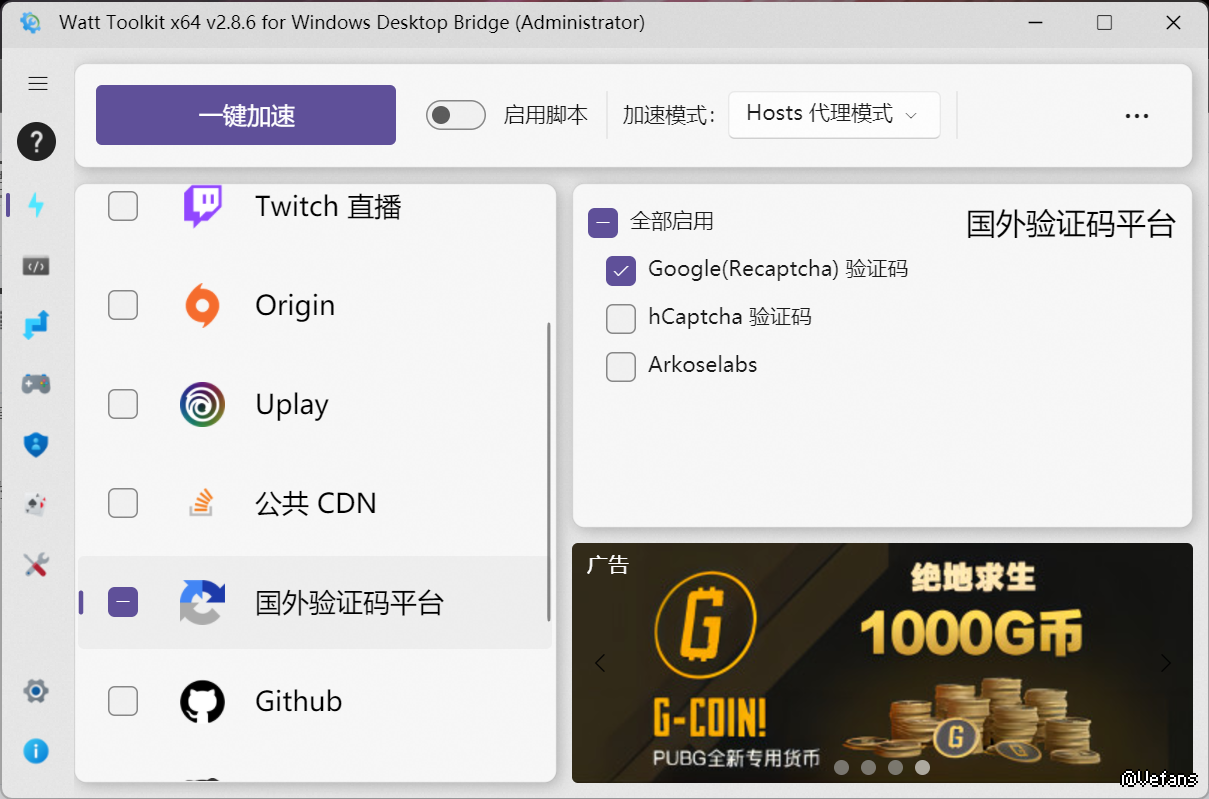Select the fourth ad carousel dot
1209x799 pixels.
[922, 767]
